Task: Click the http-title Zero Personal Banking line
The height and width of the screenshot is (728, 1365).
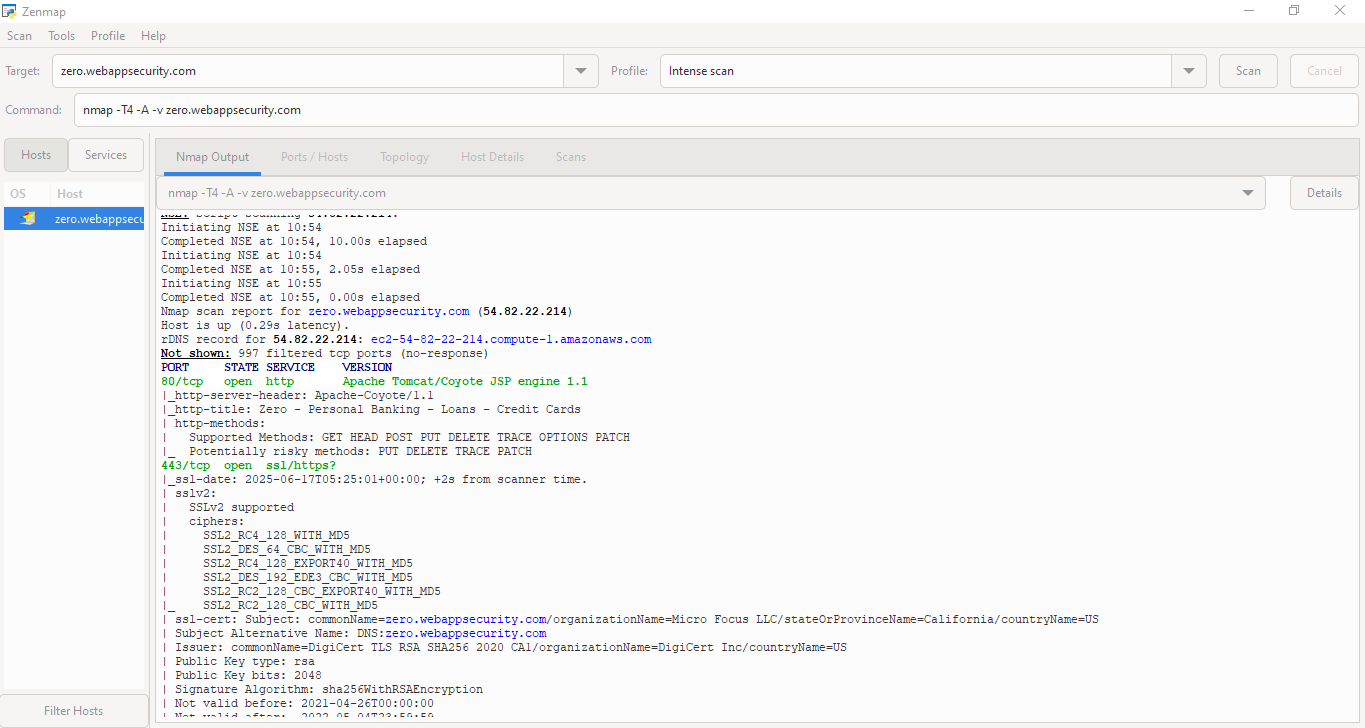Action: coord(371,409)
